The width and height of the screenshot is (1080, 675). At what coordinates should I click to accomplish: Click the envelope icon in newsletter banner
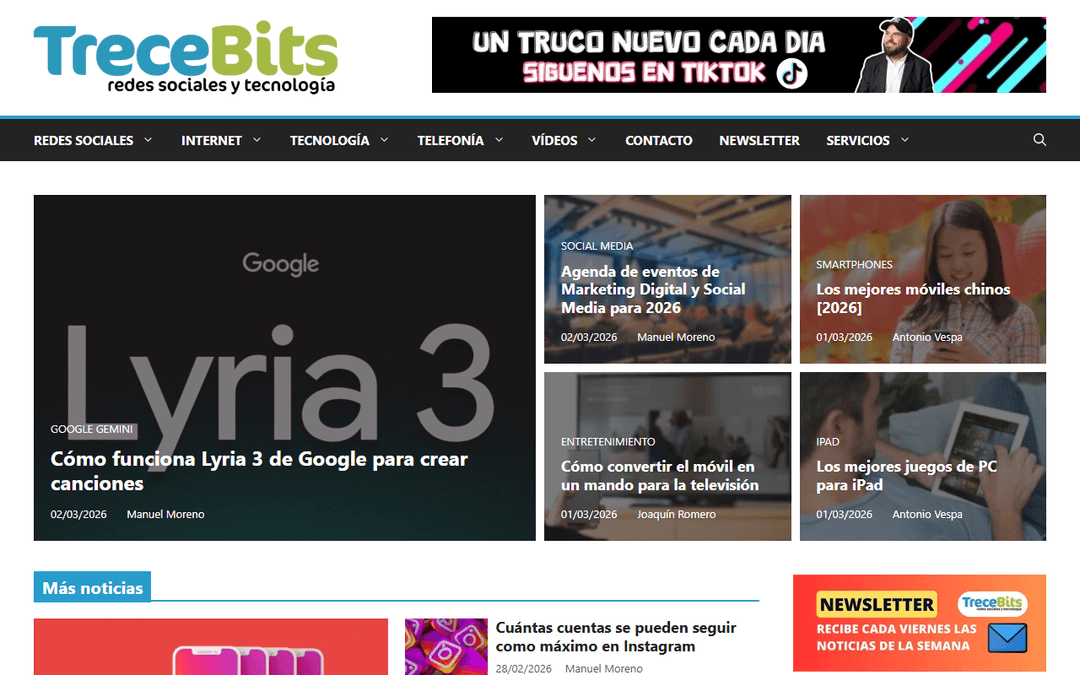pyautogui.click(x=1007, y=638)
